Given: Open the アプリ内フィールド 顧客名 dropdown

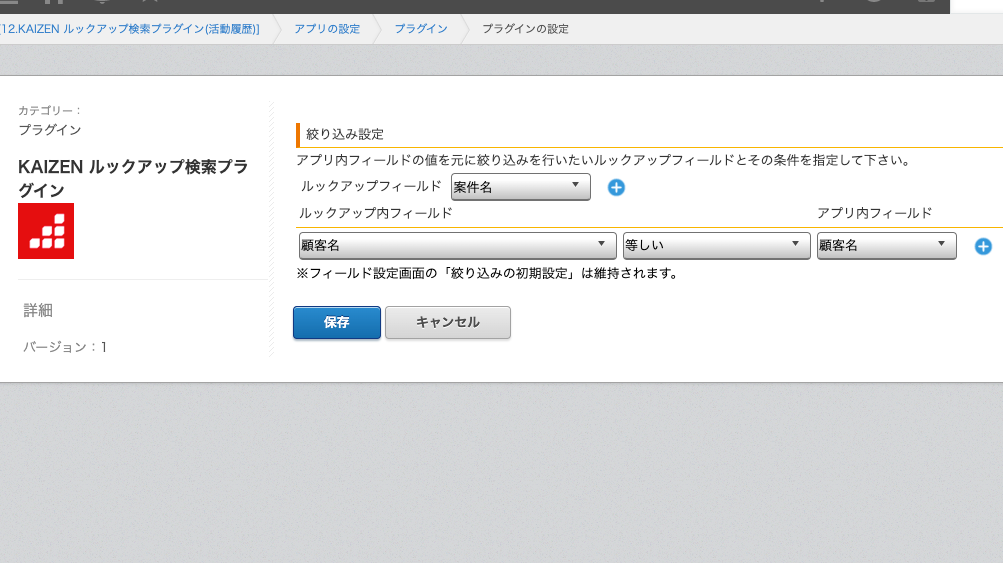Looking at the screenshot, I should pyautogui.click(x=887, y=246).
